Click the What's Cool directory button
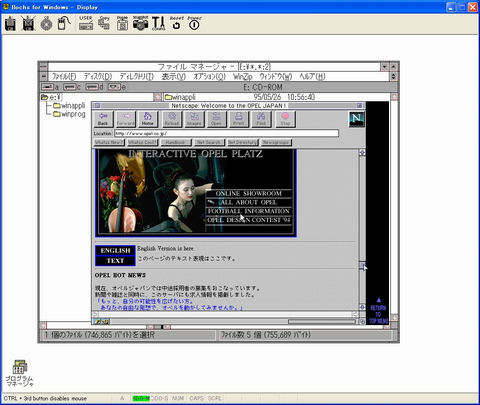 coord(142,142)
